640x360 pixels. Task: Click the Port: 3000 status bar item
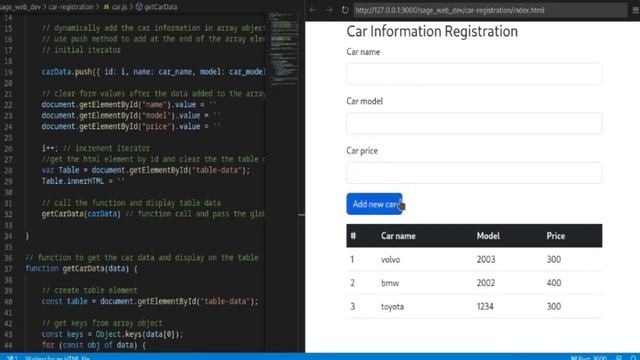tap(589, 358)
